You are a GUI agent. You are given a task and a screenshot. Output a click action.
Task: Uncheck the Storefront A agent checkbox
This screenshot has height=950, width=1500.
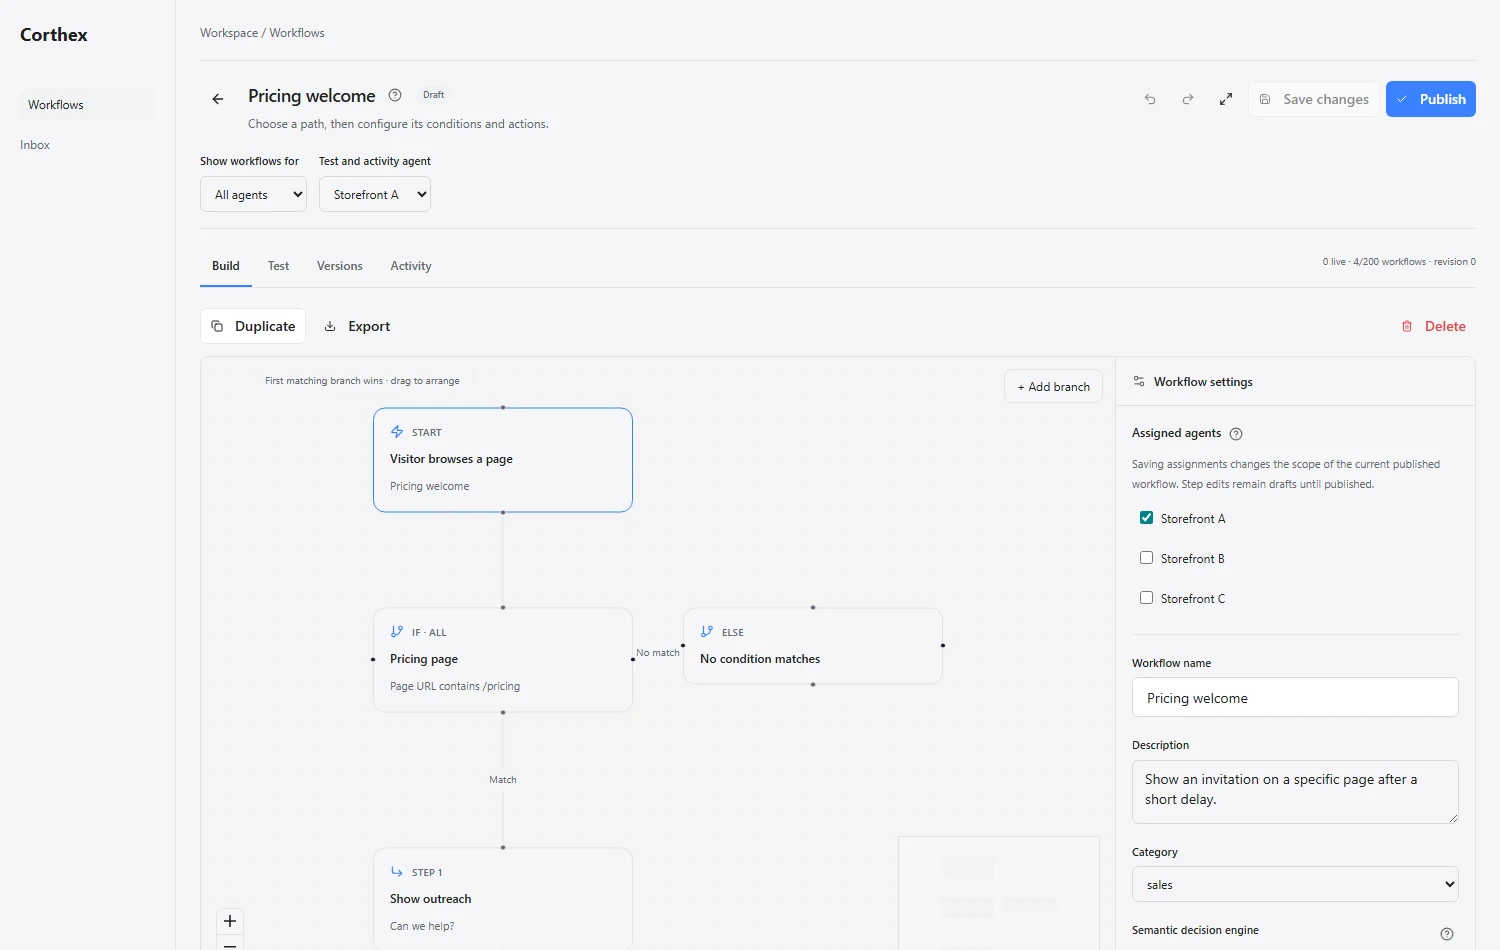pos(1147,518)
